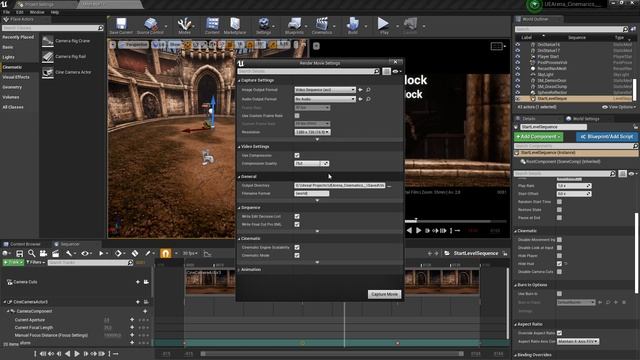Open the Aspect Ratio Axis Constraint dropdown
The height and width of the screenshot is (360, 640).
click(578, 341)
